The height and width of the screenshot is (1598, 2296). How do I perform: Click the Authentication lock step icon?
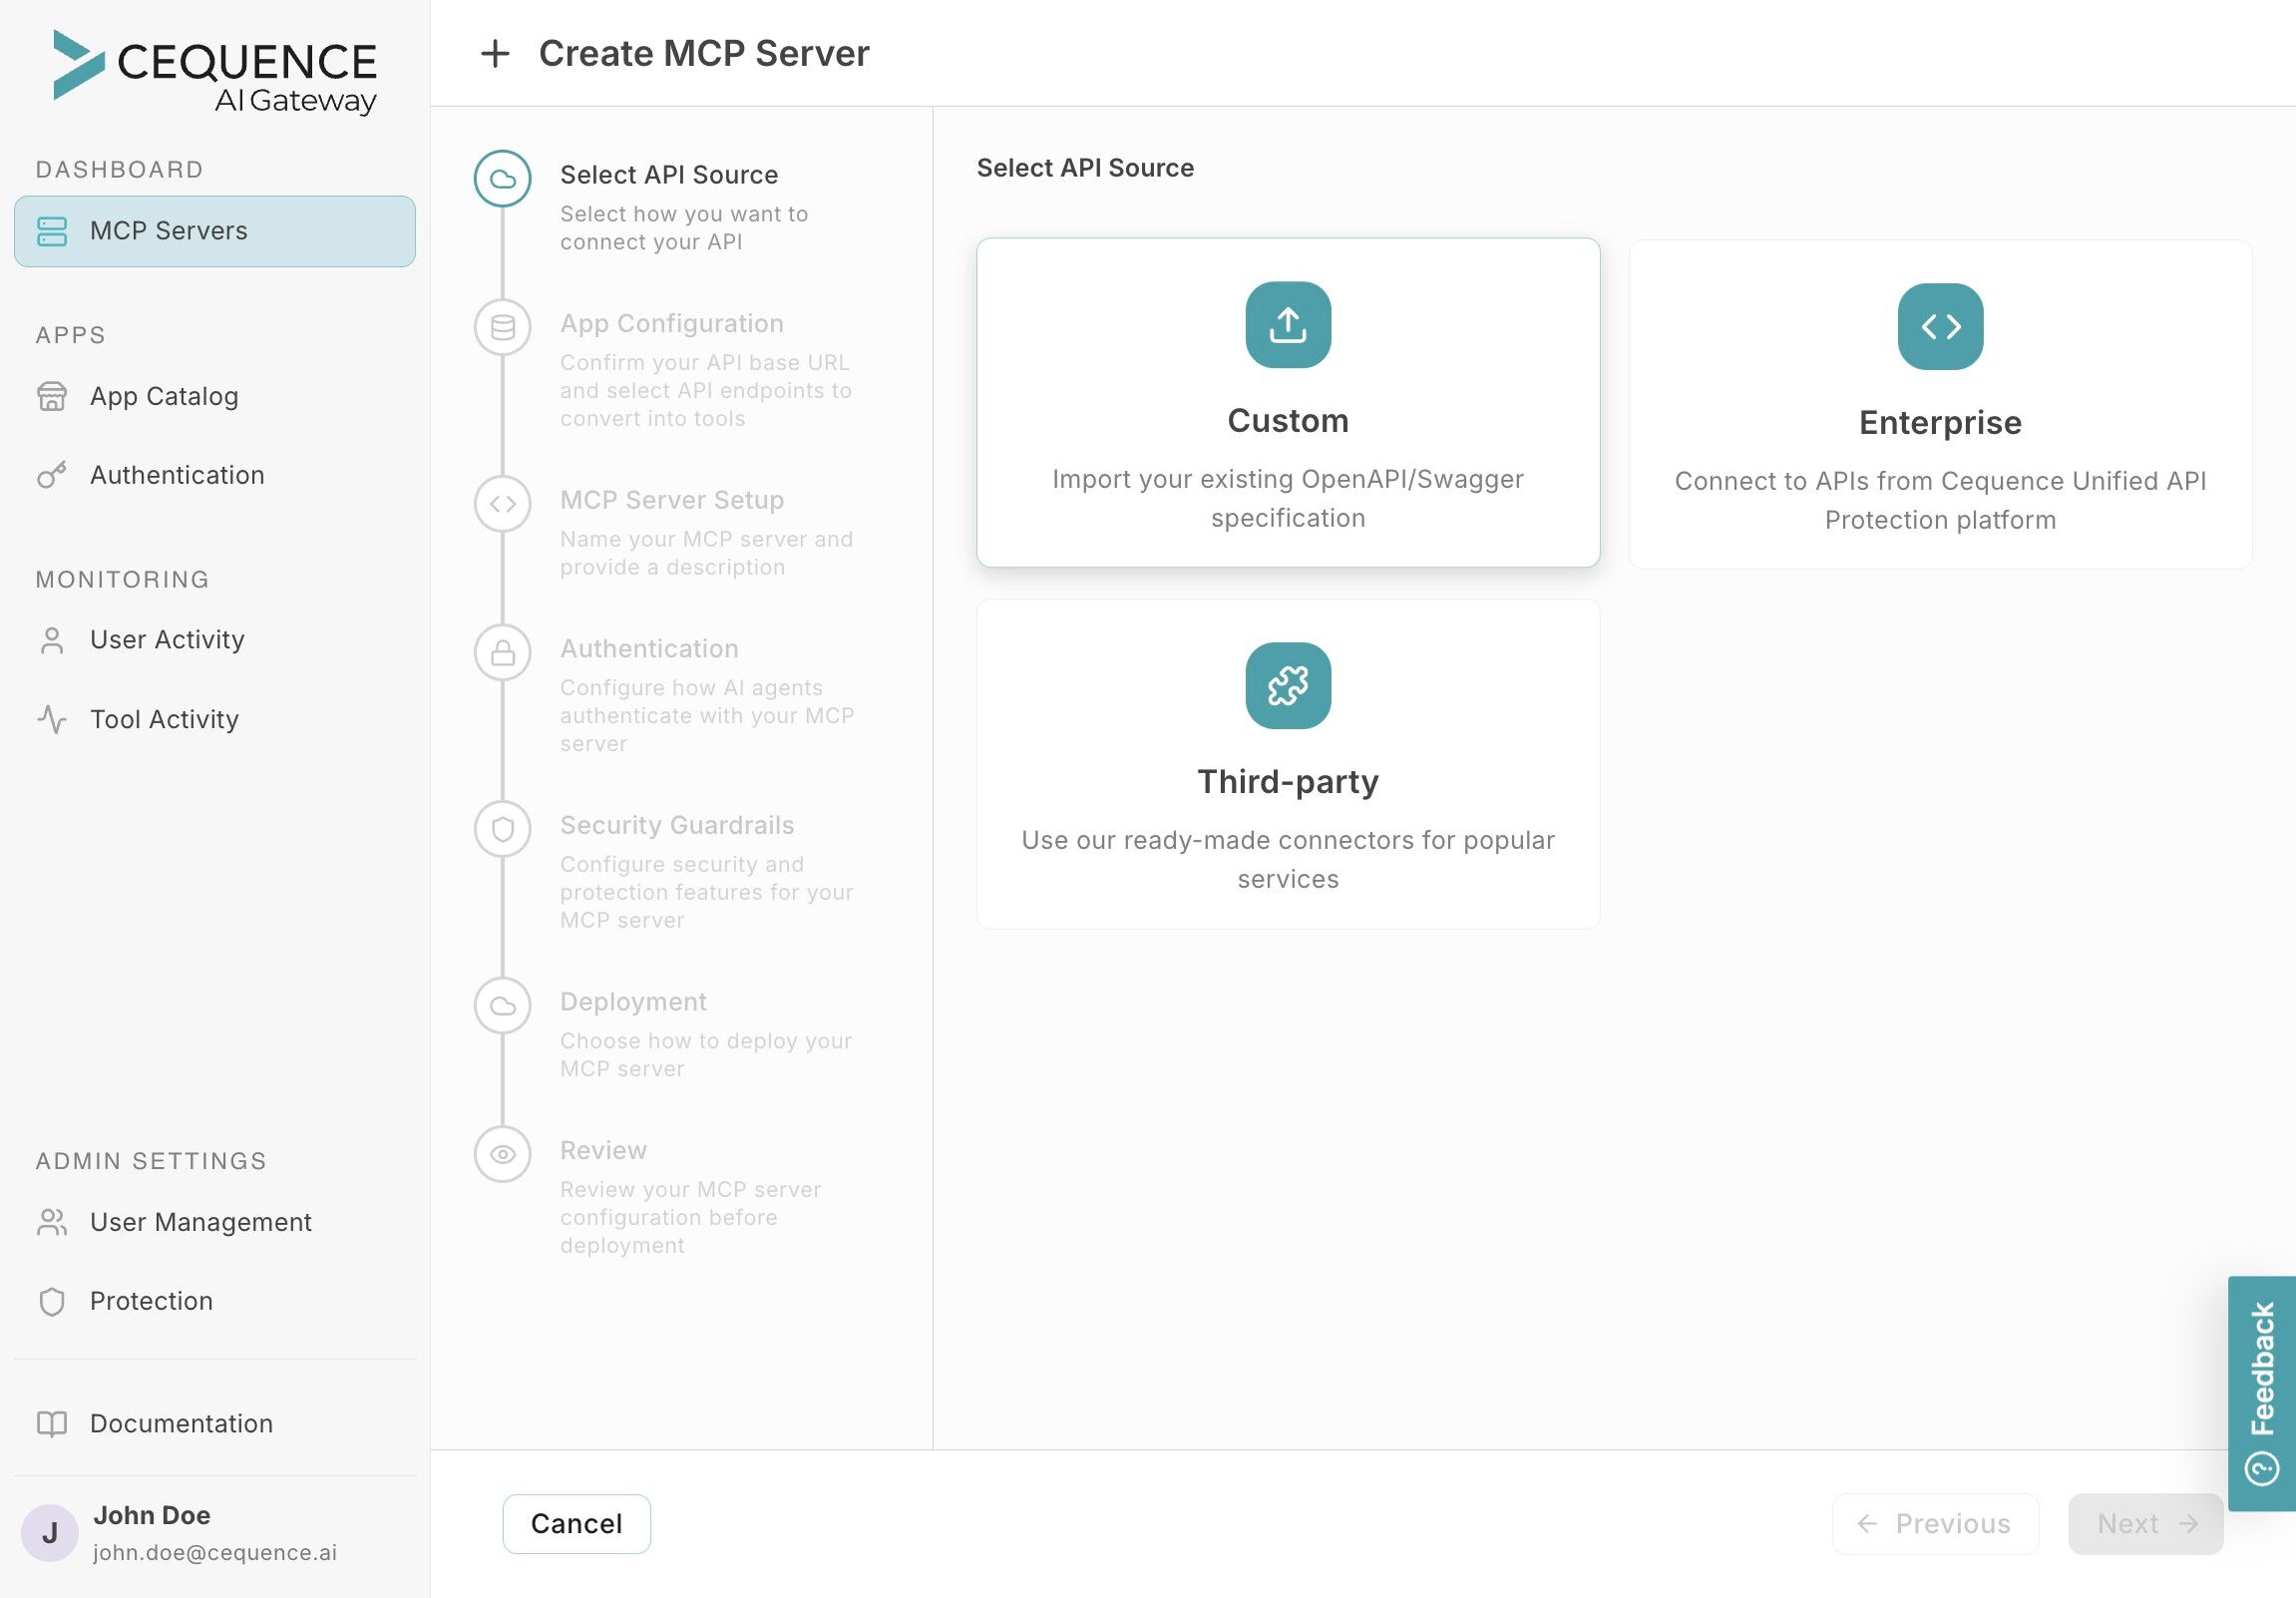pos(502,653)
